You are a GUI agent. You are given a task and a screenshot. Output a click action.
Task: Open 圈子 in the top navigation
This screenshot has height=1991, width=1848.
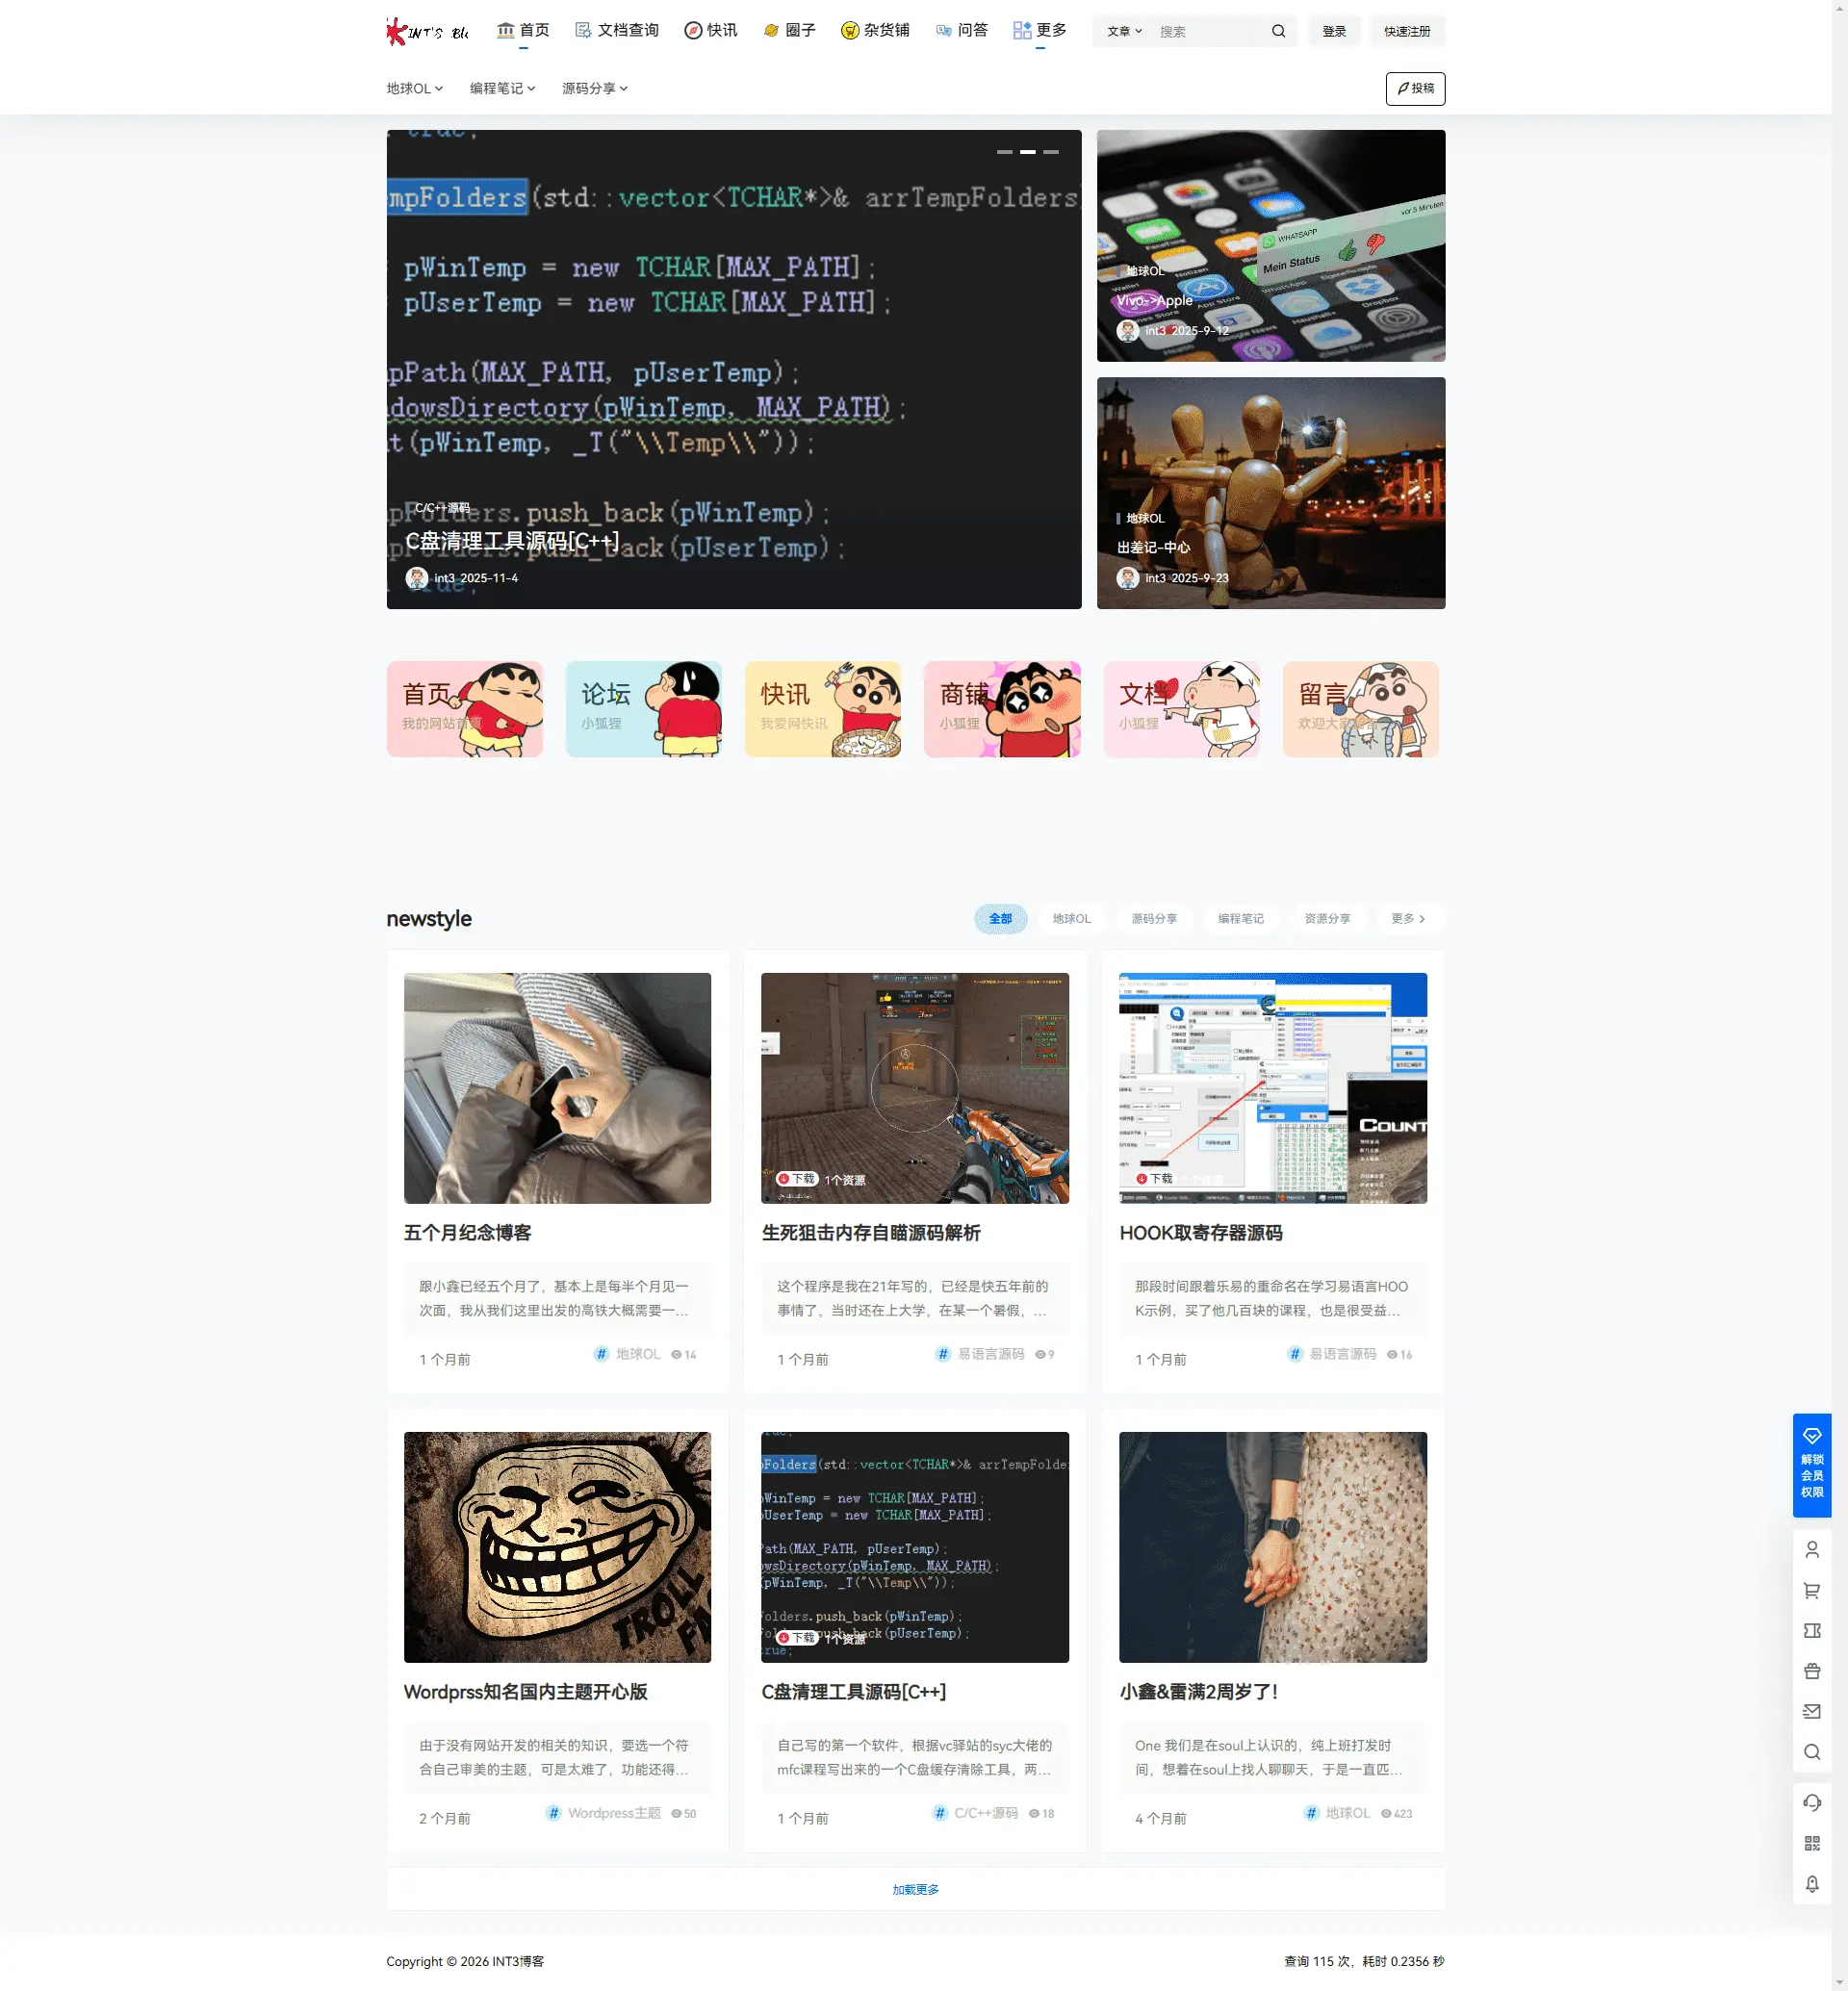click(x=789, y=30)
